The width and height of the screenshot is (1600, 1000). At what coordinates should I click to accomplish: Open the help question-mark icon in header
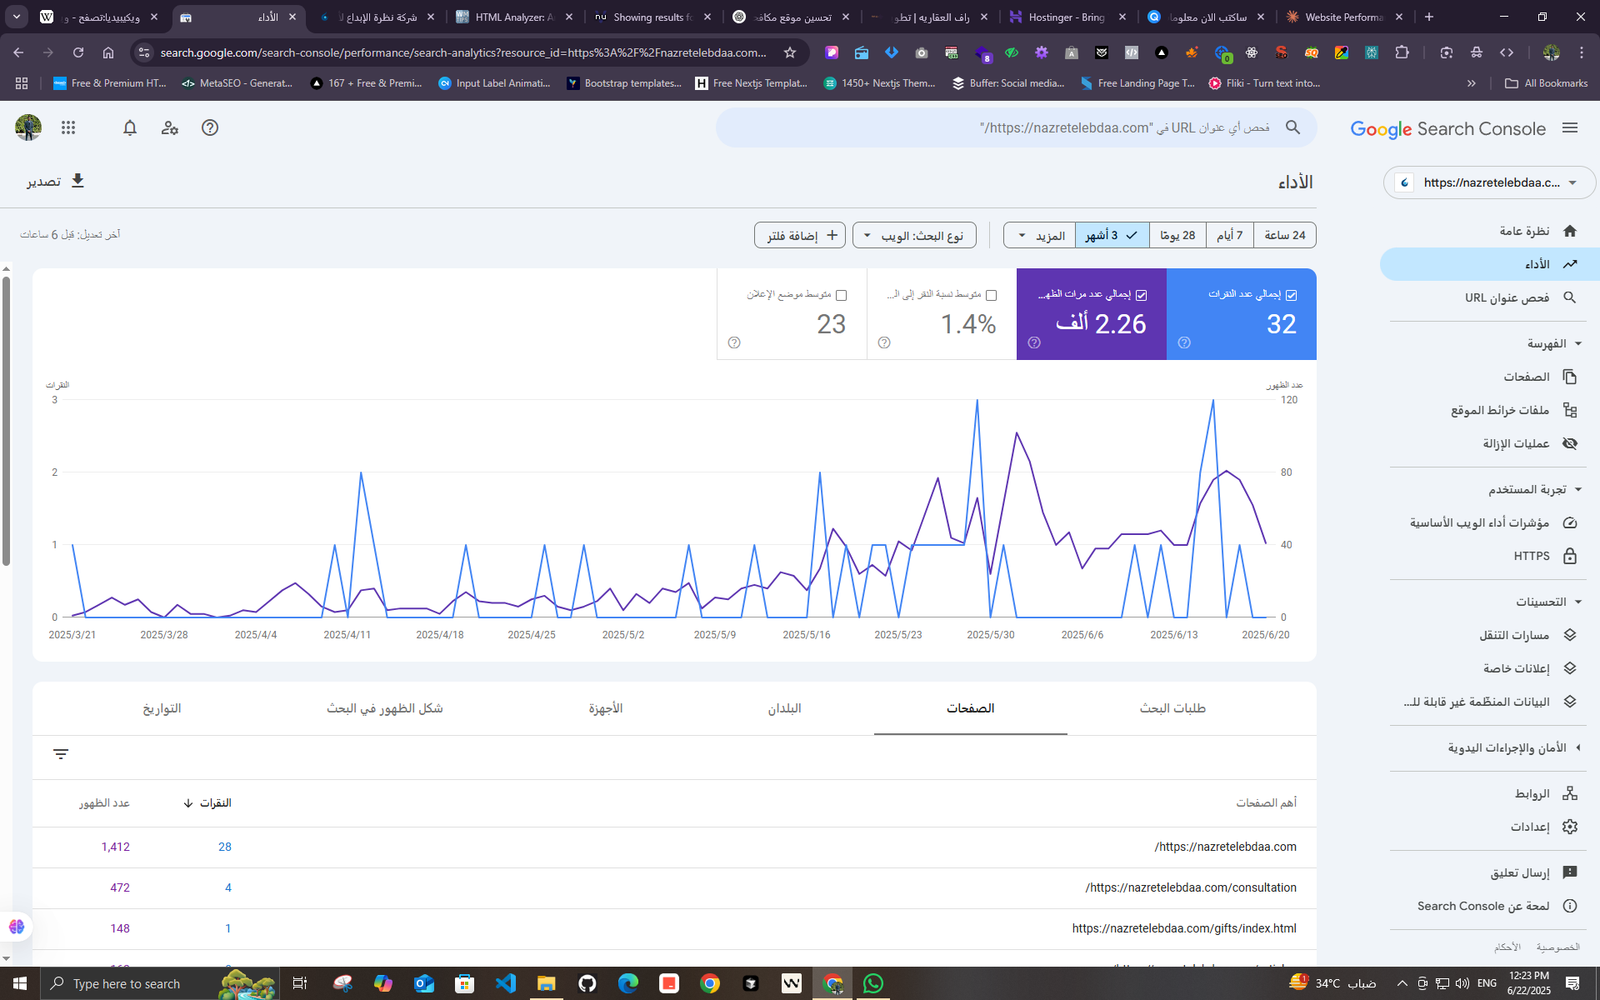pos(210,128)
